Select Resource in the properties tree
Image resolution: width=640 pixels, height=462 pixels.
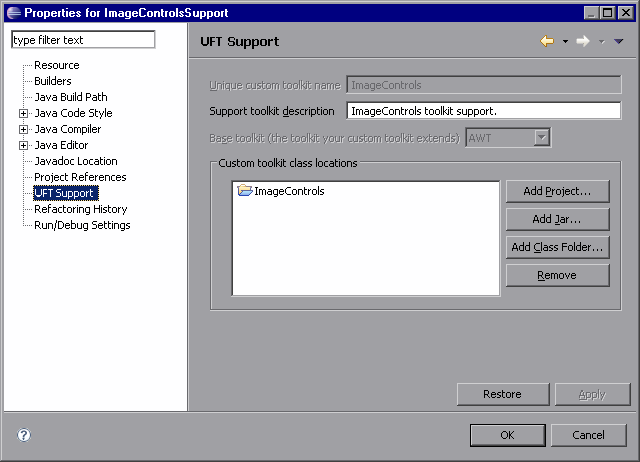[x=57, y=65]
